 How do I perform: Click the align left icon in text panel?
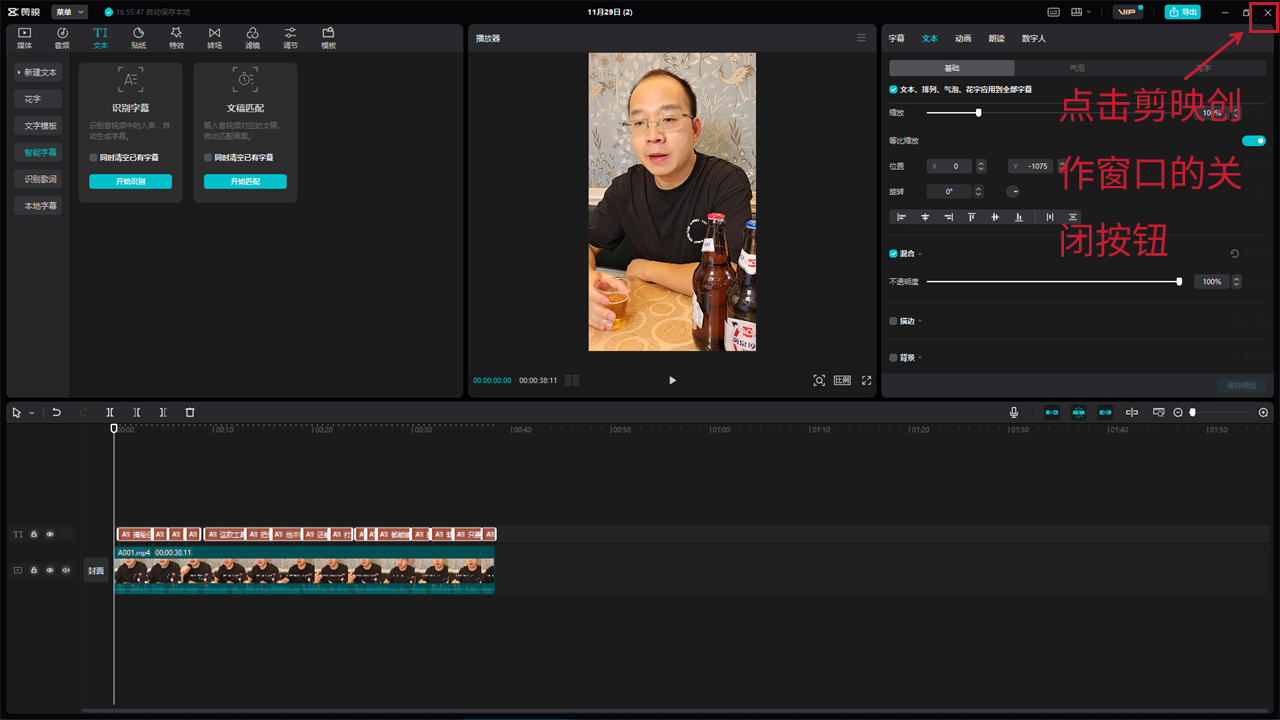901,217
